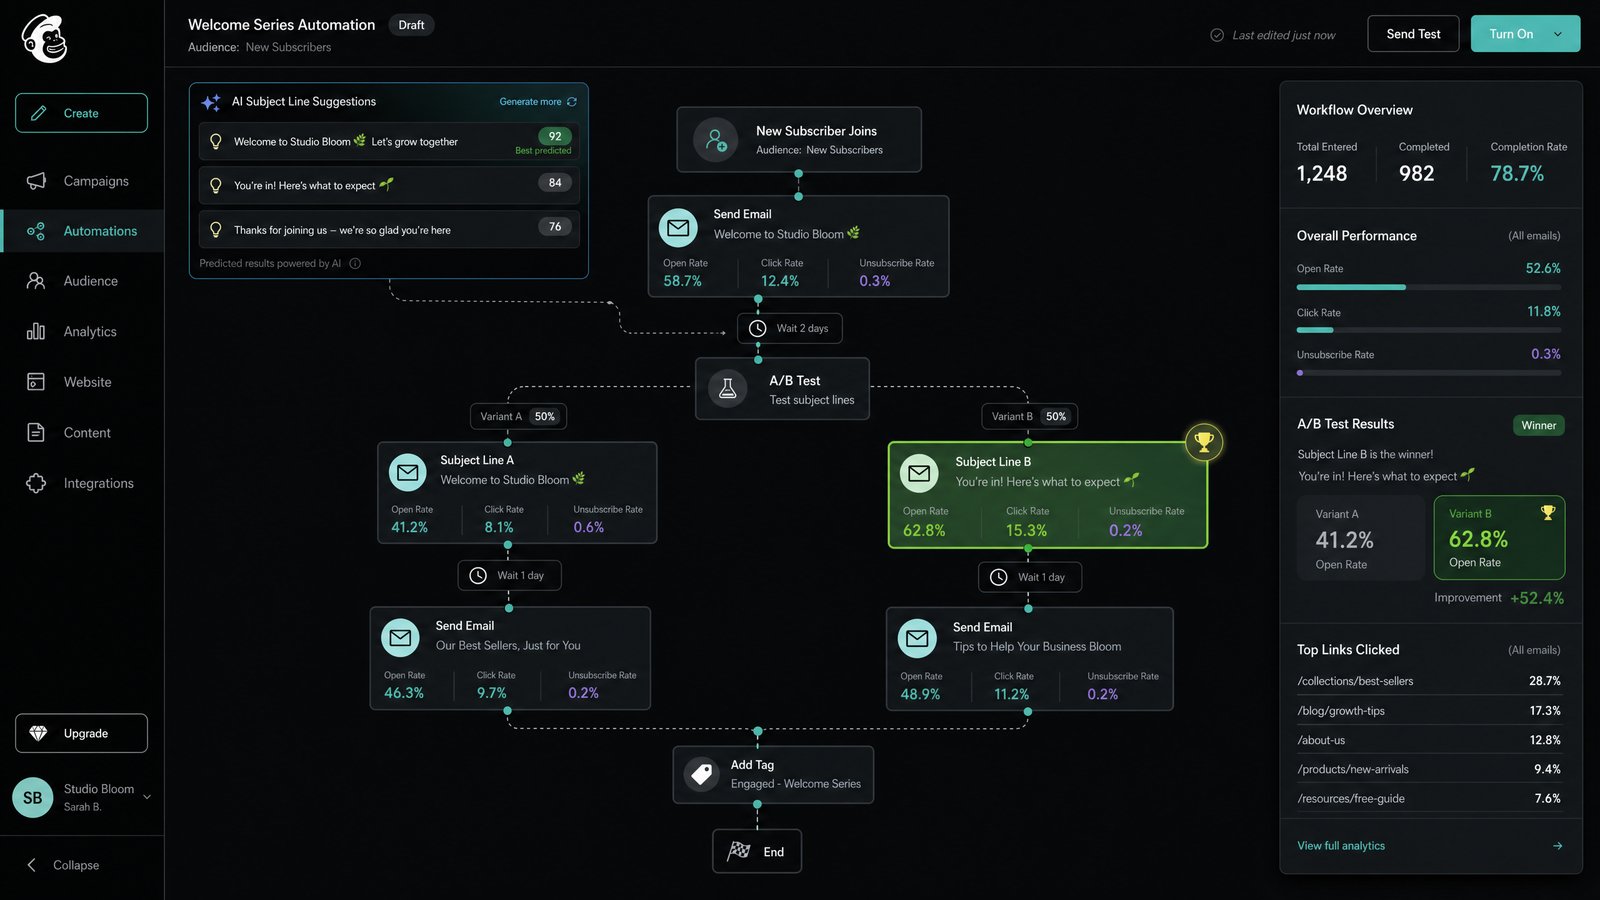Click the Open Rate progress bar
The width and height of the screenshot is (1600, 900).
pyautogui.click(x=1429, y=287)
